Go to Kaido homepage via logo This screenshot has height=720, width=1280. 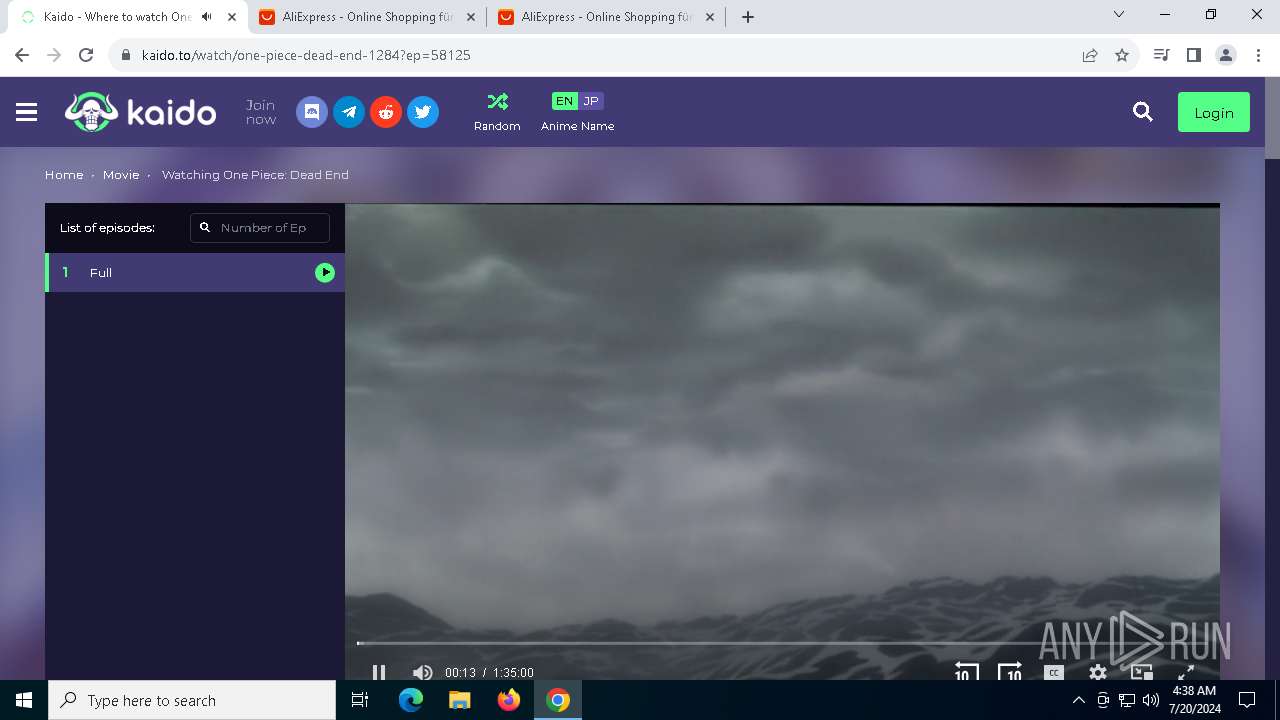(x=140, y=112)
